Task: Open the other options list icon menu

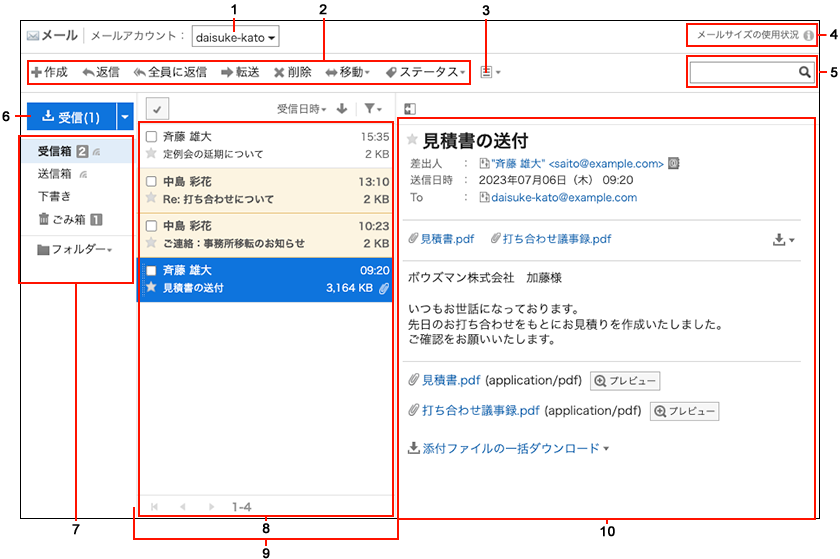Action: point(490,72)
